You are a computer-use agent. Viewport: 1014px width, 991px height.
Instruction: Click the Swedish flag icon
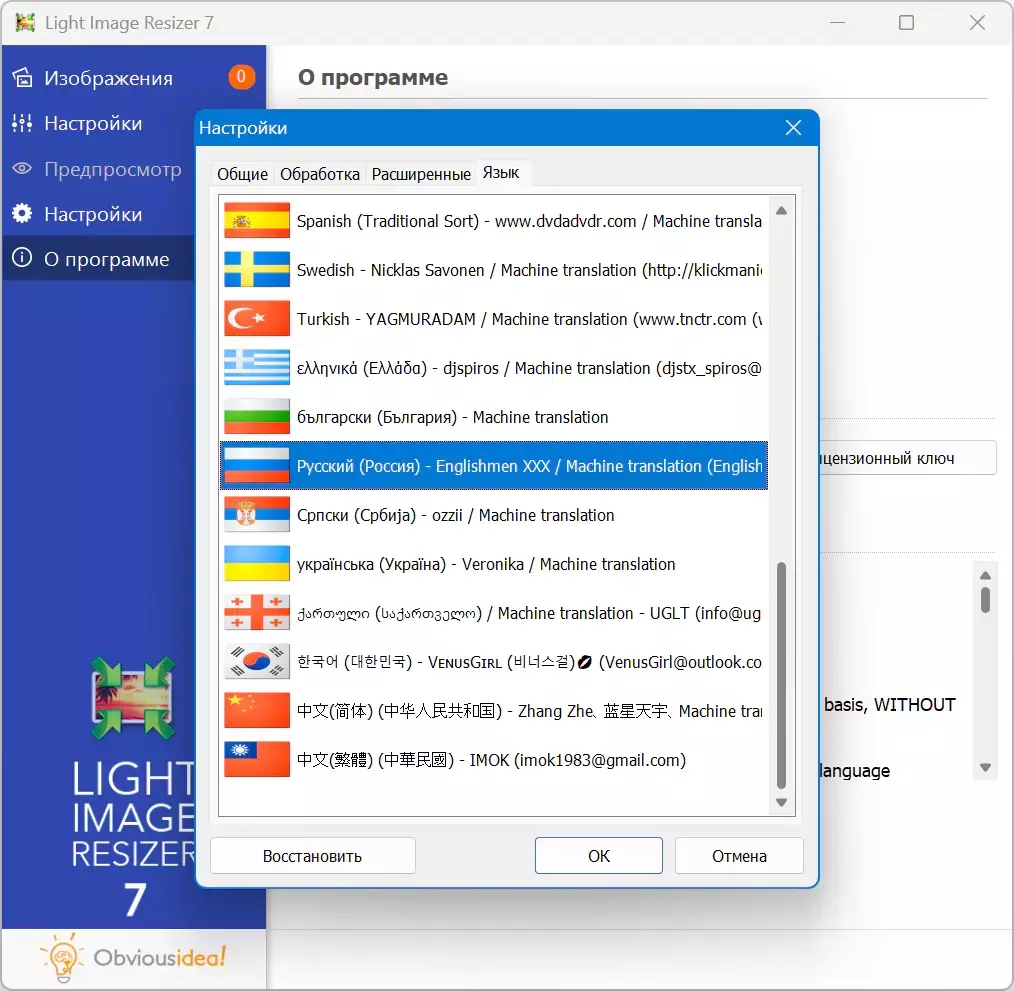pyautogui.click(x=257, y=270)
